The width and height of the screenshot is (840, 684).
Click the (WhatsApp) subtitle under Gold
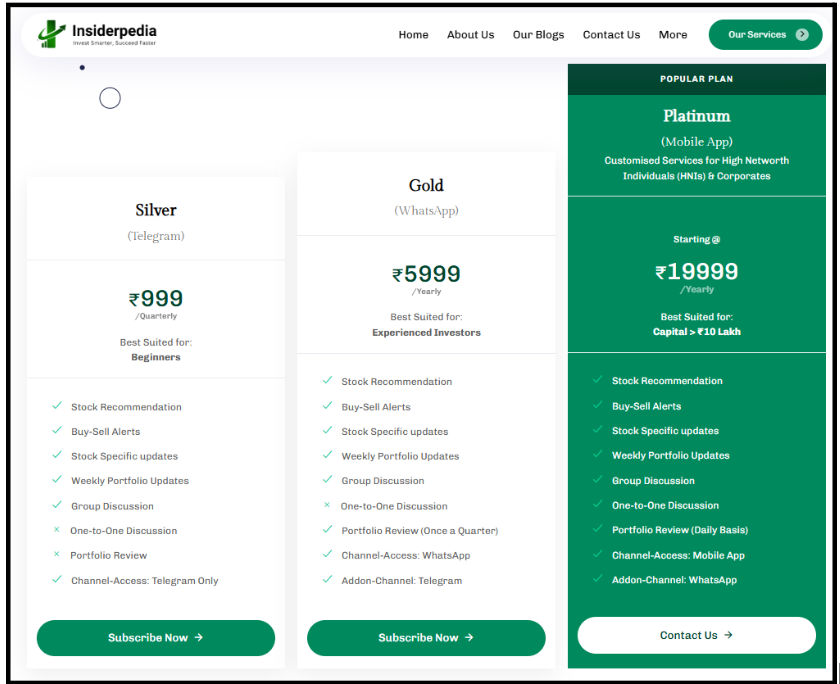coord(426,211)
